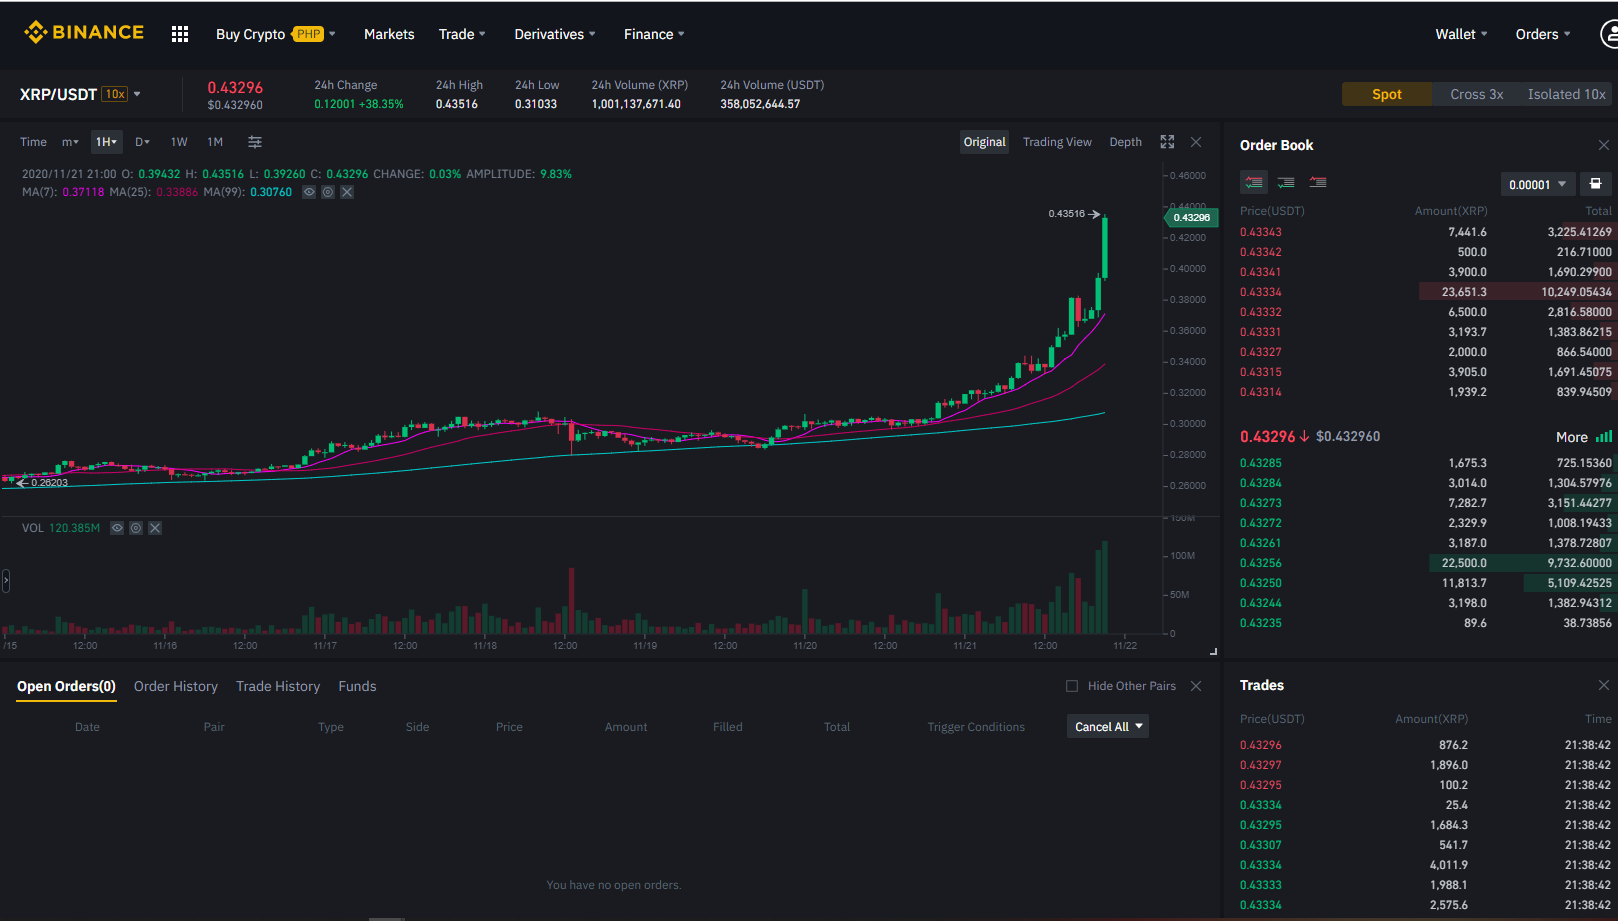Open MA indicator settings icon
The image size is (1618, 921).
pos(328,192)
